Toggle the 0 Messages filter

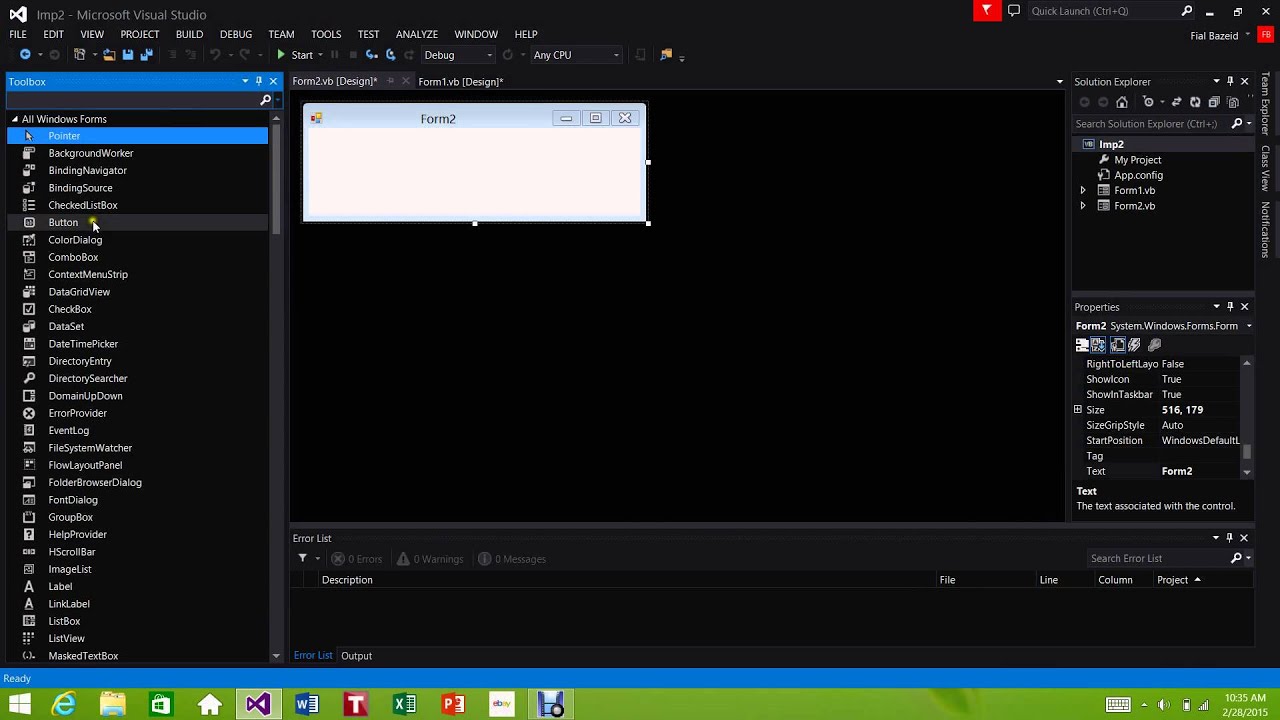point(512,559)
